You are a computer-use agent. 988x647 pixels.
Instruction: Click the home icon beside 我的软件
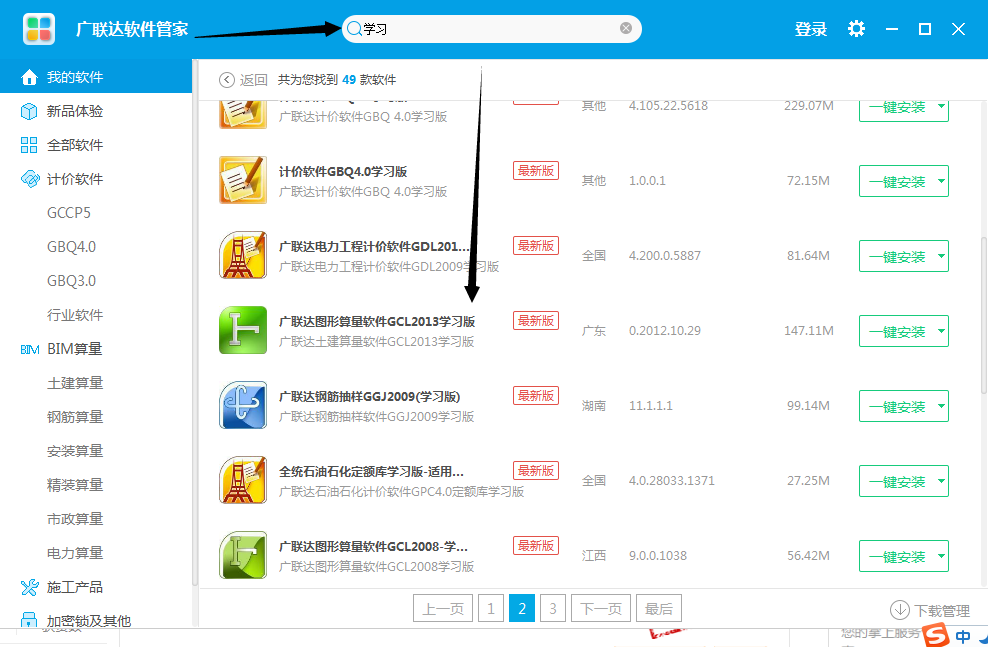click(x=29, y=77)
